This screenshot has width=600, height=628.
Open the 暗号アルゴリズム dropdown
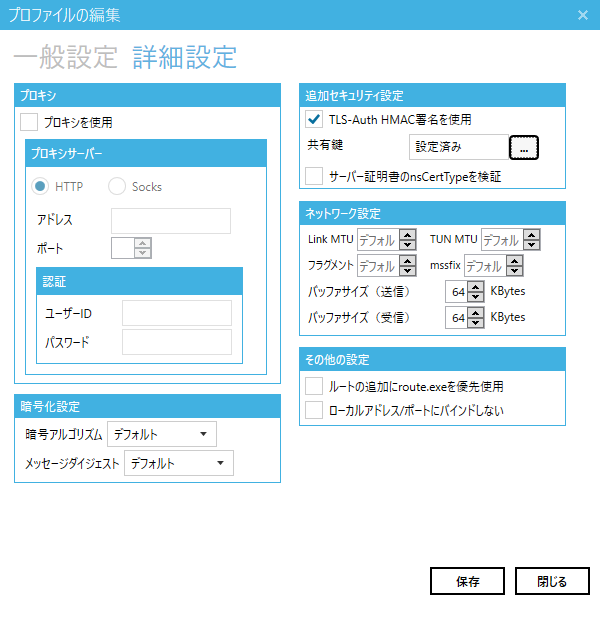(x=162, y=434)
